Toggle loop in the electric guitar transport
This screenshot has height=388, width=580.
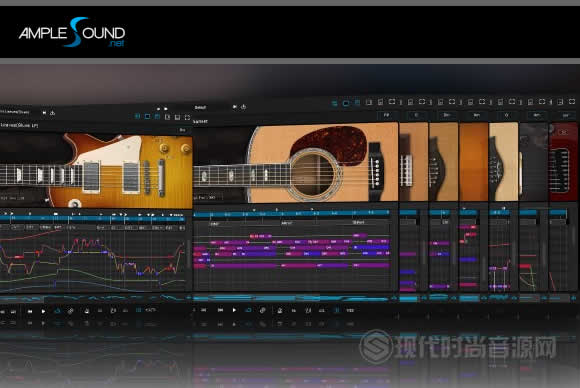[57, 311]
